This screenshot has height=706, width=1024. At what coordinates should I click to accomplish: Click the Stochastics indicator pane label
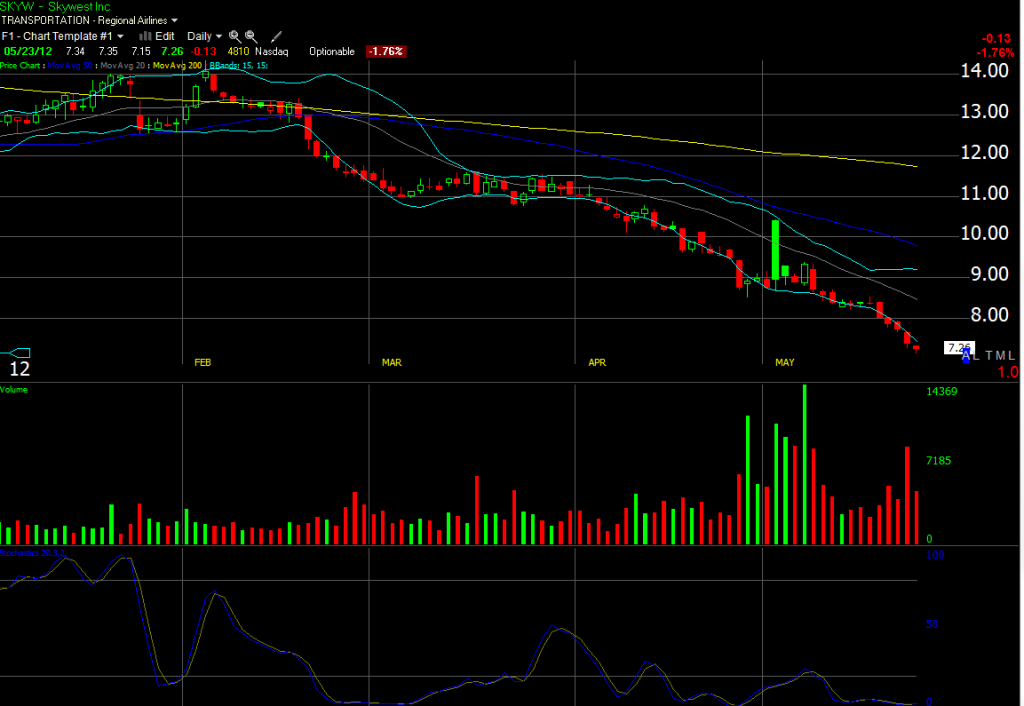pyautogui.click(x=32, y=553)
